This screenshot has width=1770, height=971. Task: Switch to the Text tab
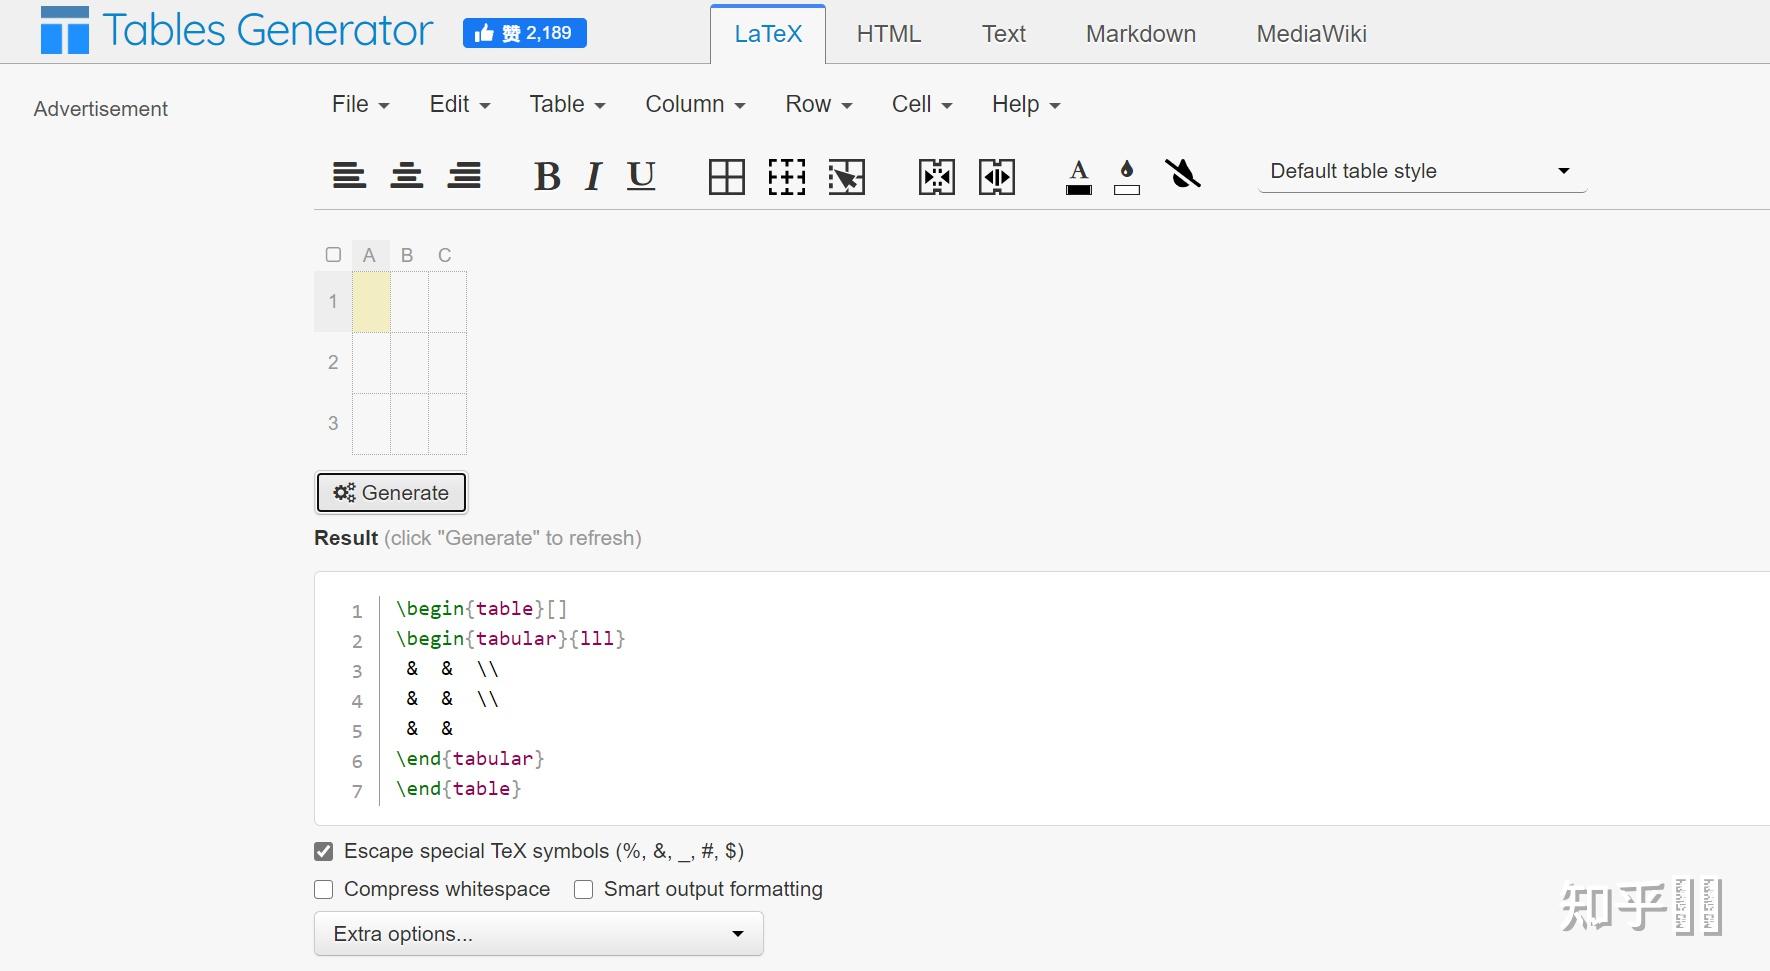[x=1004, y=34]
